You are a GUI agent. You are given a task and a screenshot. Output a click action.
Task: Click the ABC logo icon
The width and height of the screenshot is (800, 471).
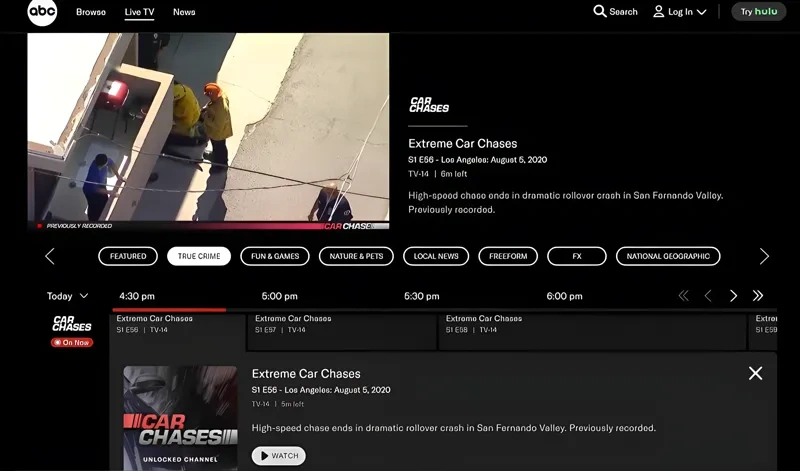coord(42,12)
